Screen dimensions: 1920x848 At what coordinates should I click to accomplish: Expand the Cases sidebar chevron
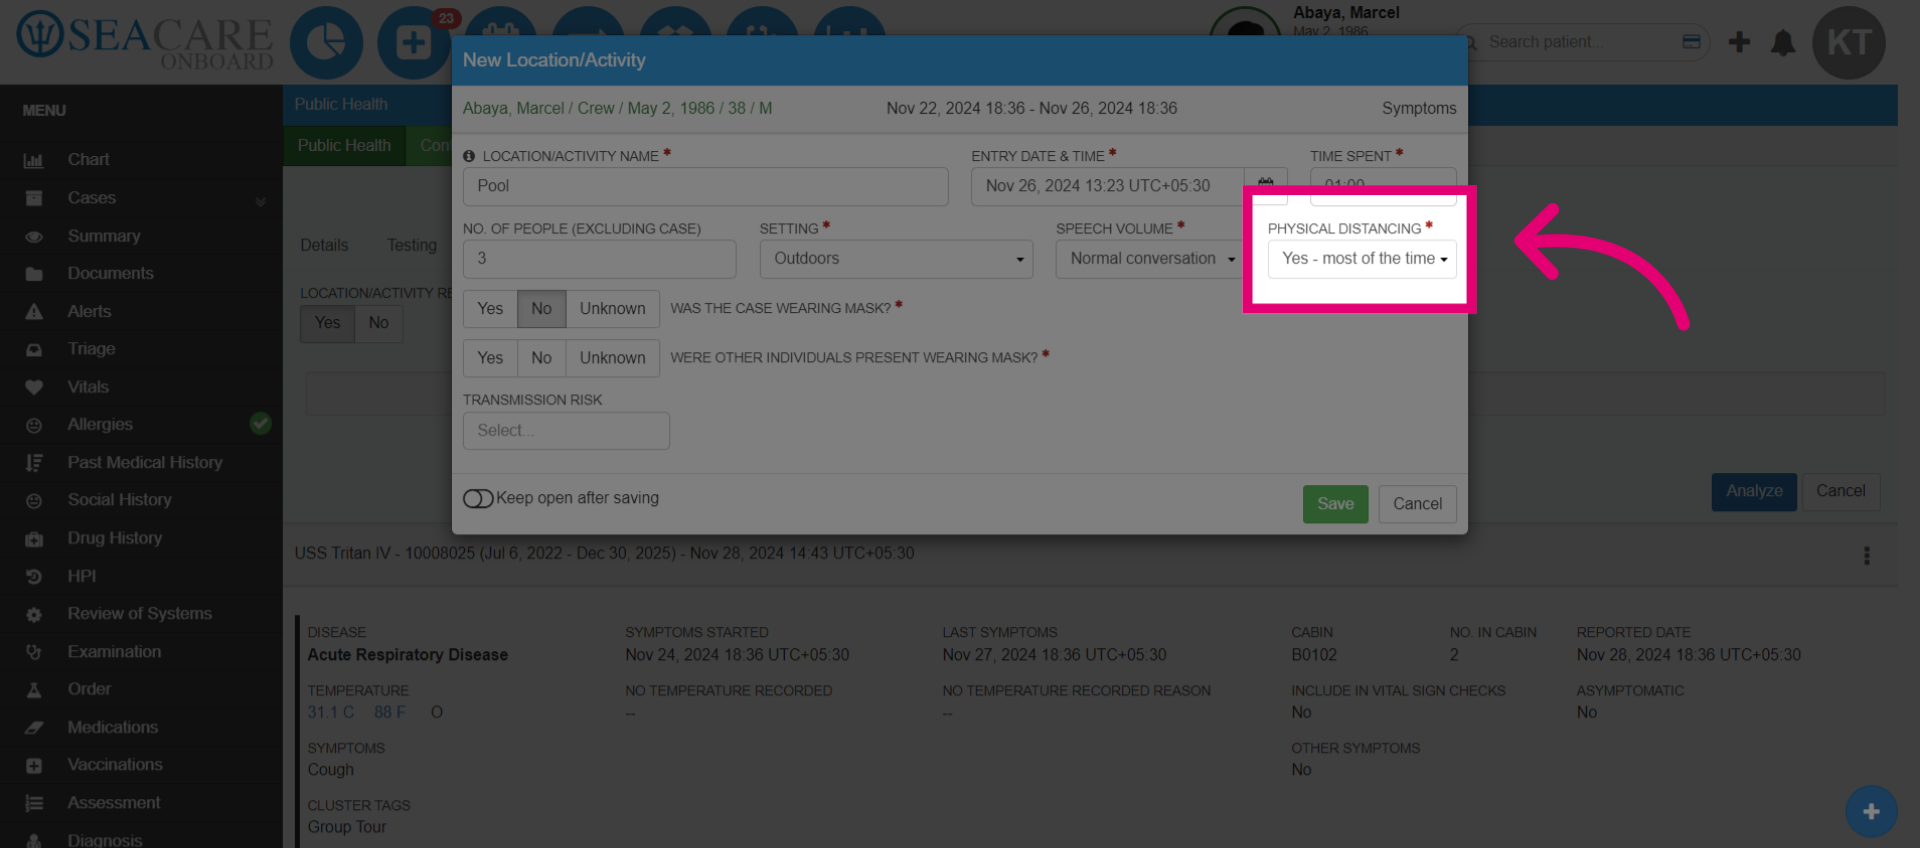point(261,200)
